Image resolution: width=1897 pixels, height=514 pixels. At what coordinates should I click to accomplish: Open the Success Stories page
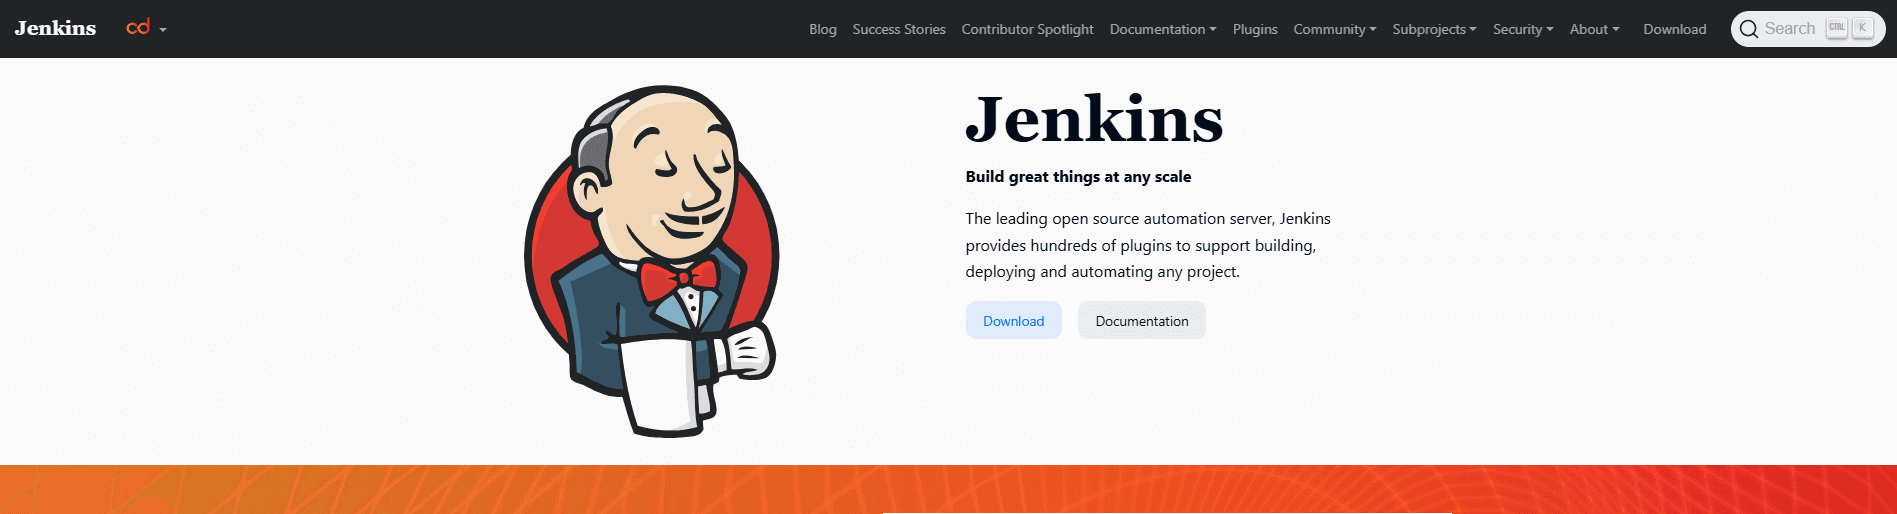tap(899, 29)
